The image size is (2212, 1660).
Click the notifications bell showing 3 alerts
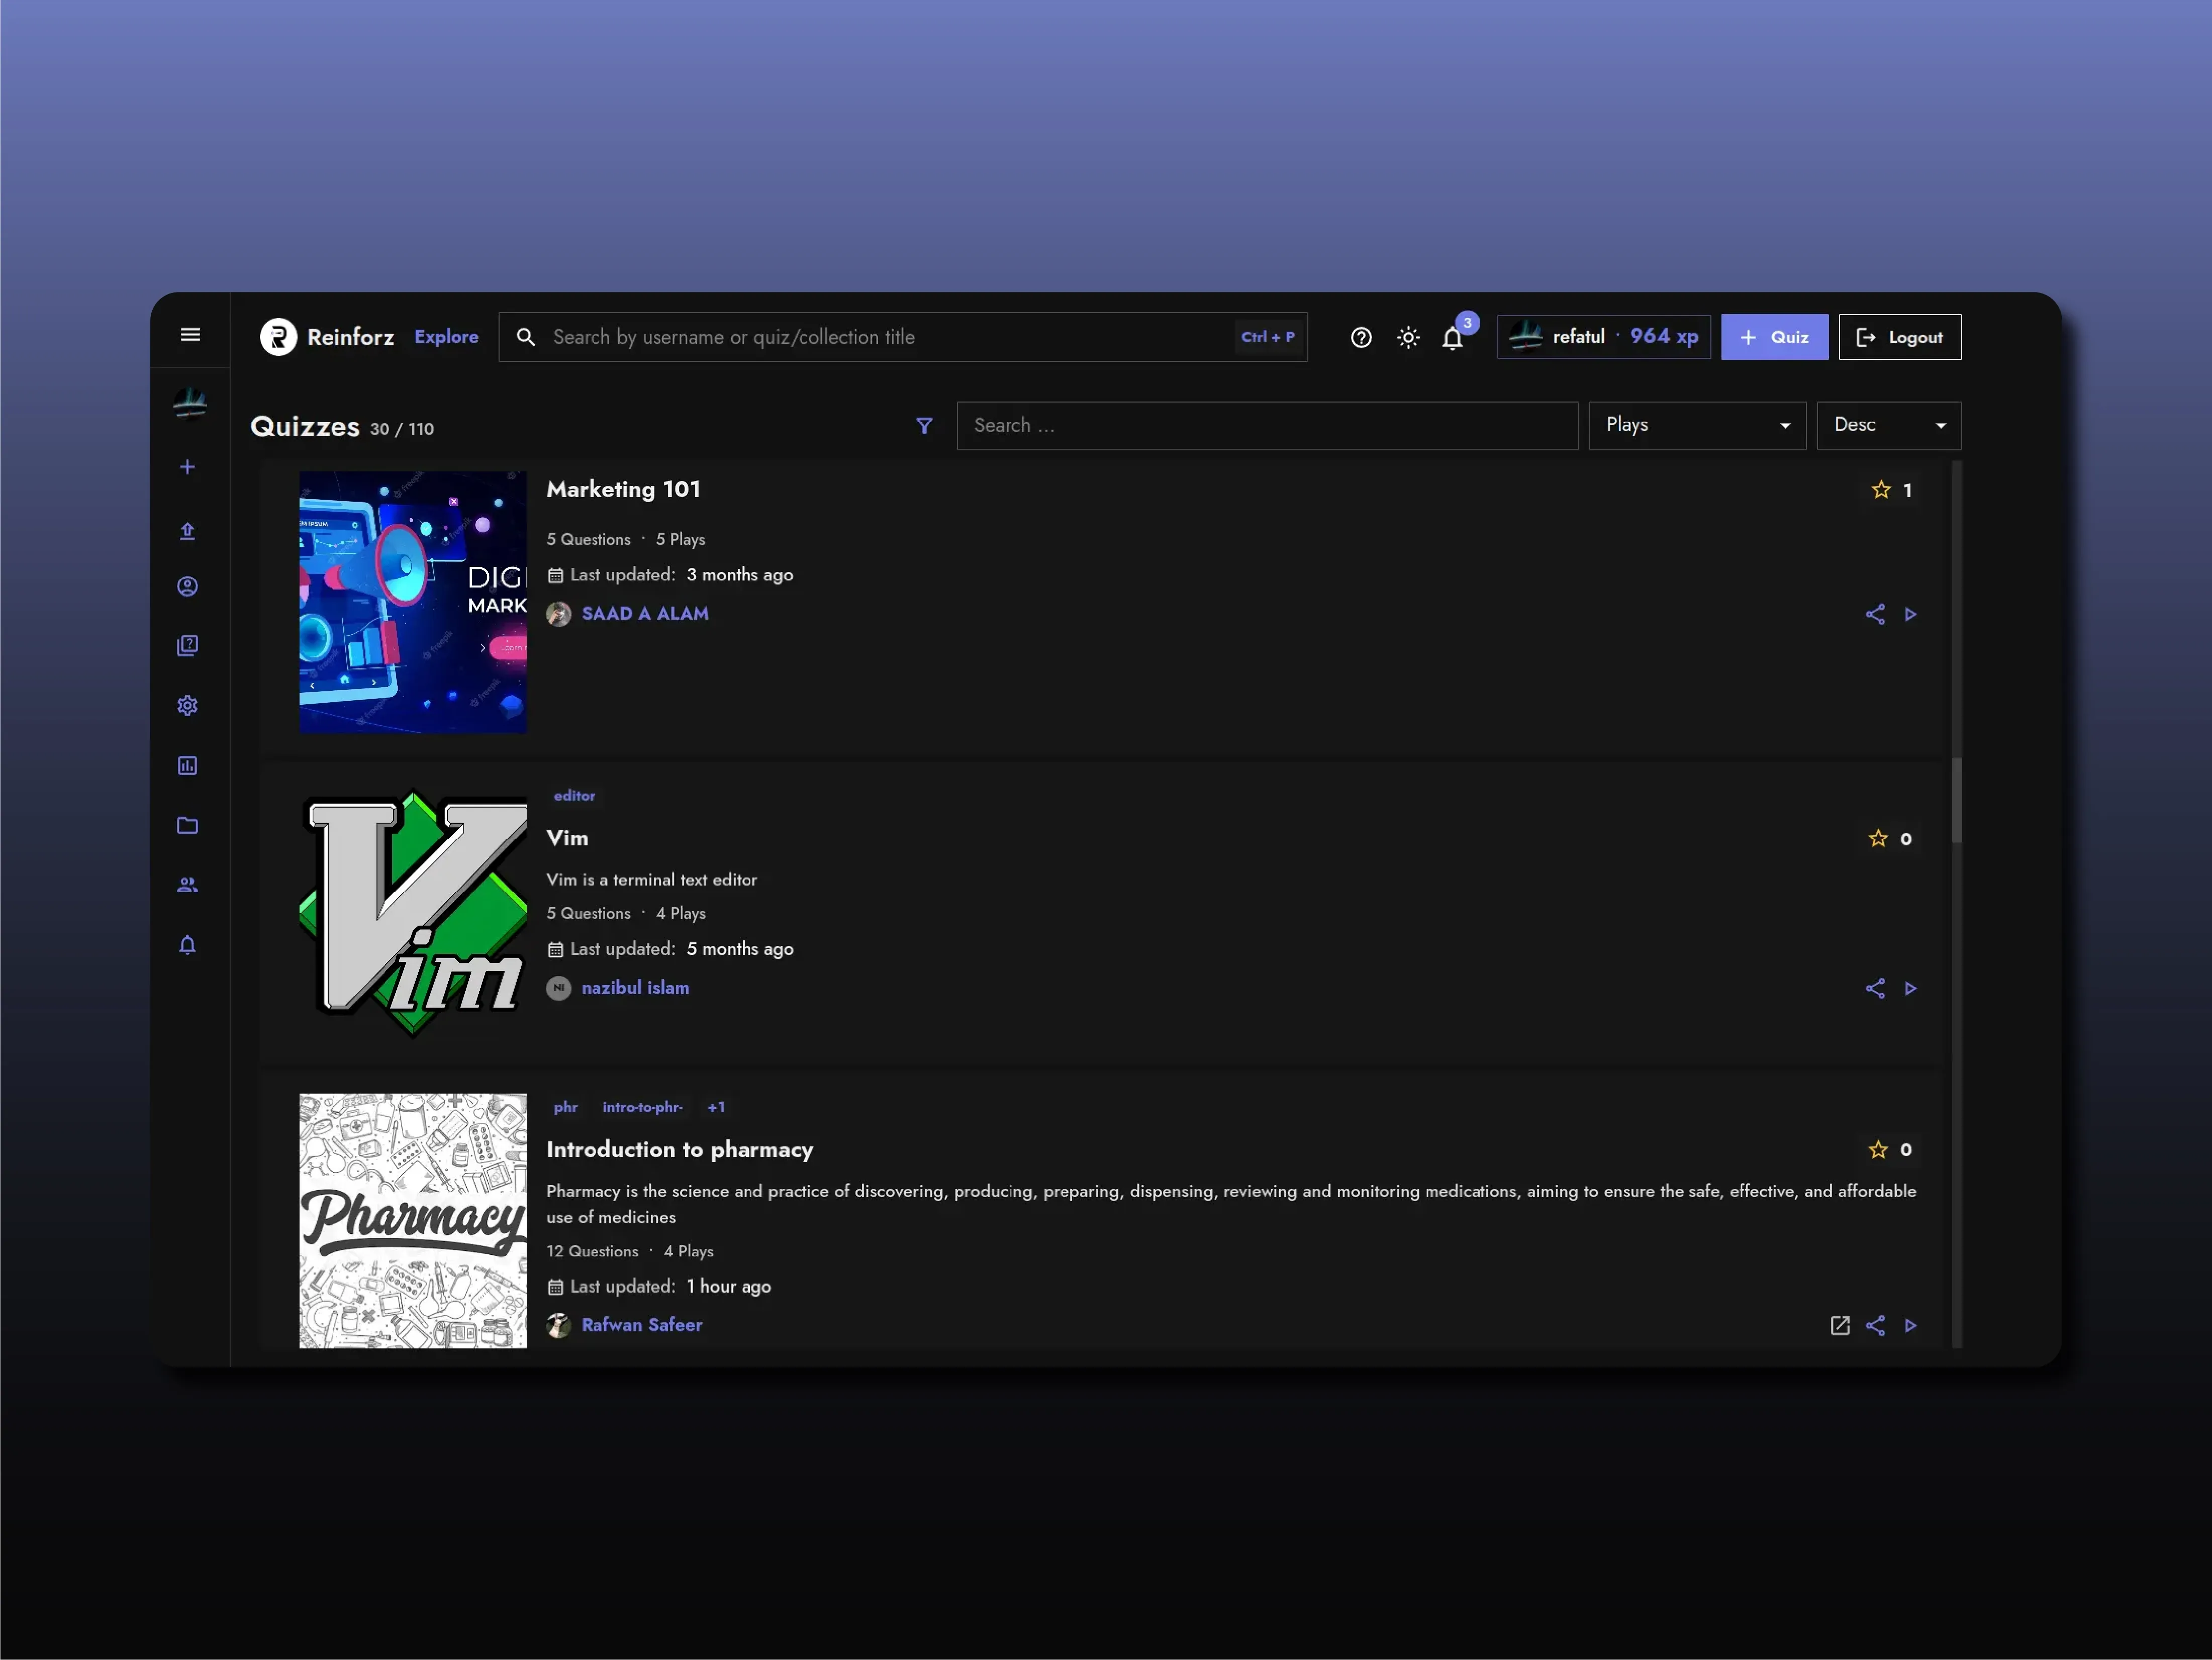coord(1452,338)
